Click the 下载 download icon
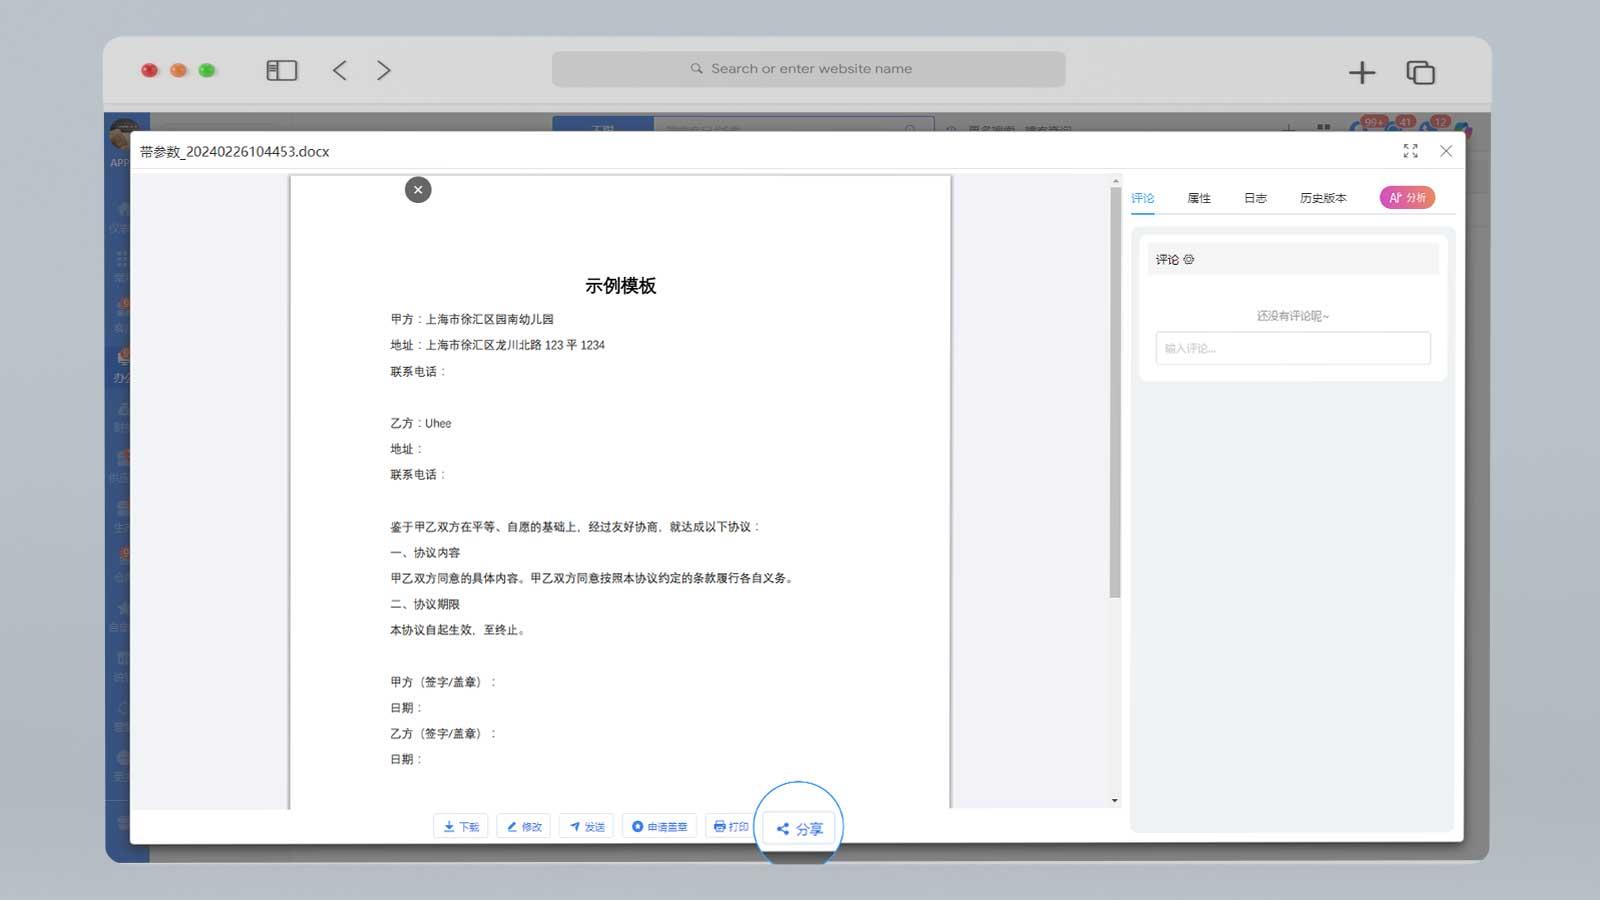The height and width of the screenshot is (900, 1600). tap(449, 826)
